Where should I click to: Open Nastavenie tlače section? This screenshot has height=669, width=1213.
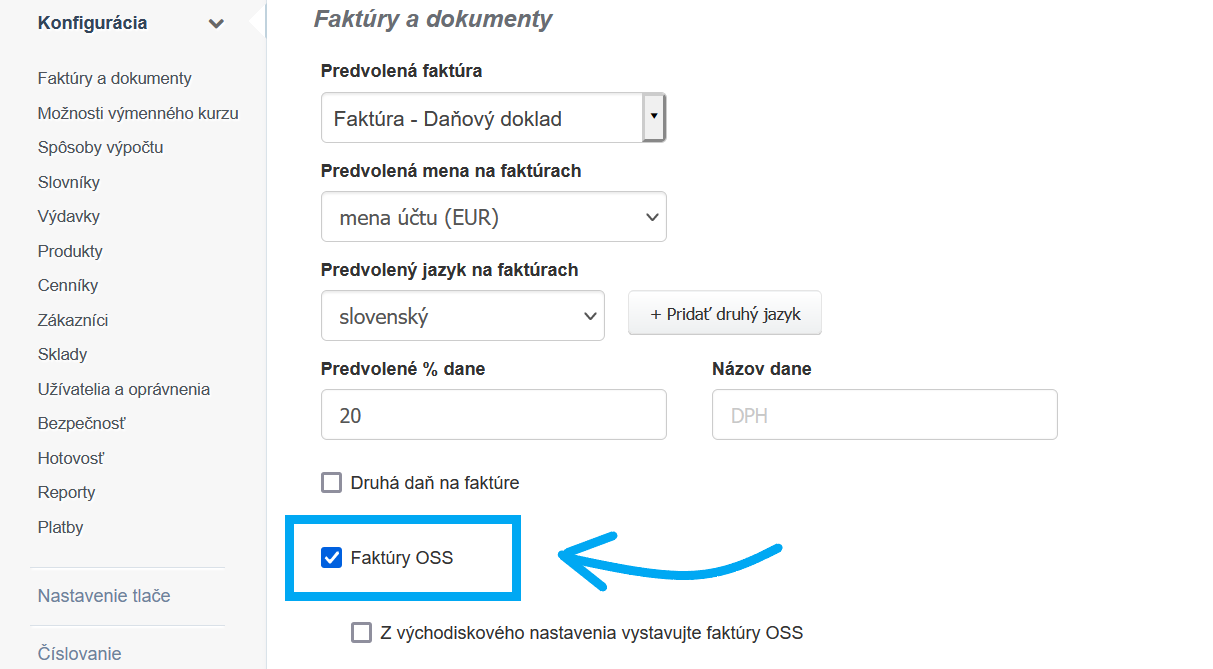pyautogui.click(x=104, y=595)
